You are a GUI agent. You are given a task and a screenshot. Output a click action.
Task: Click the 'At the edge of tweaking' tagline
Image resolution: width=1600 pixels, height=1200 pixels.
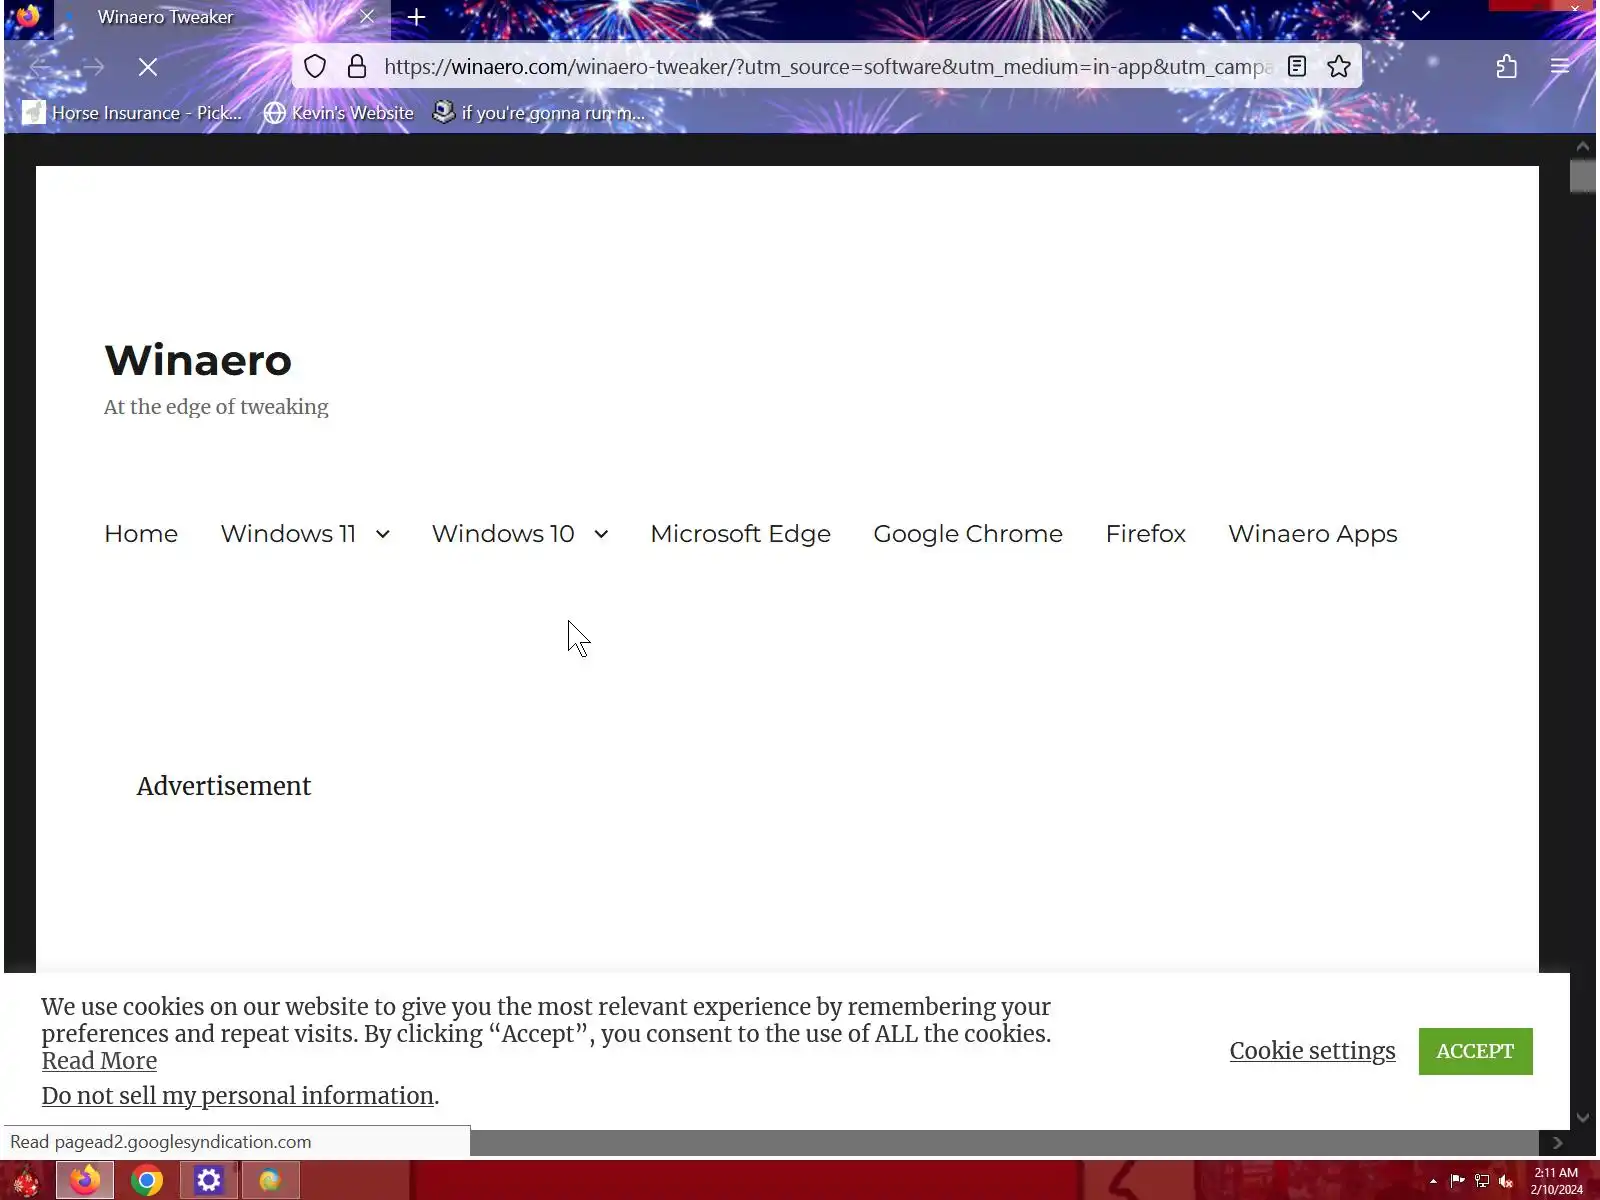click(216, 407)
